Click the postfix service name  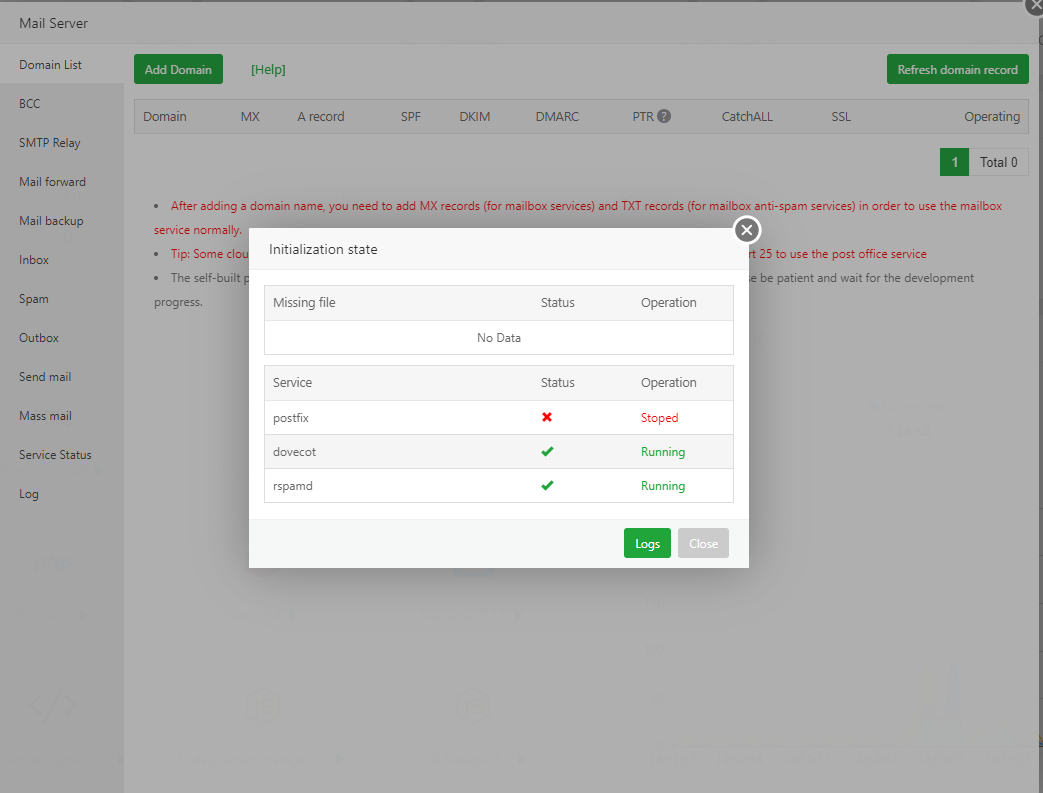pos(291,418)
